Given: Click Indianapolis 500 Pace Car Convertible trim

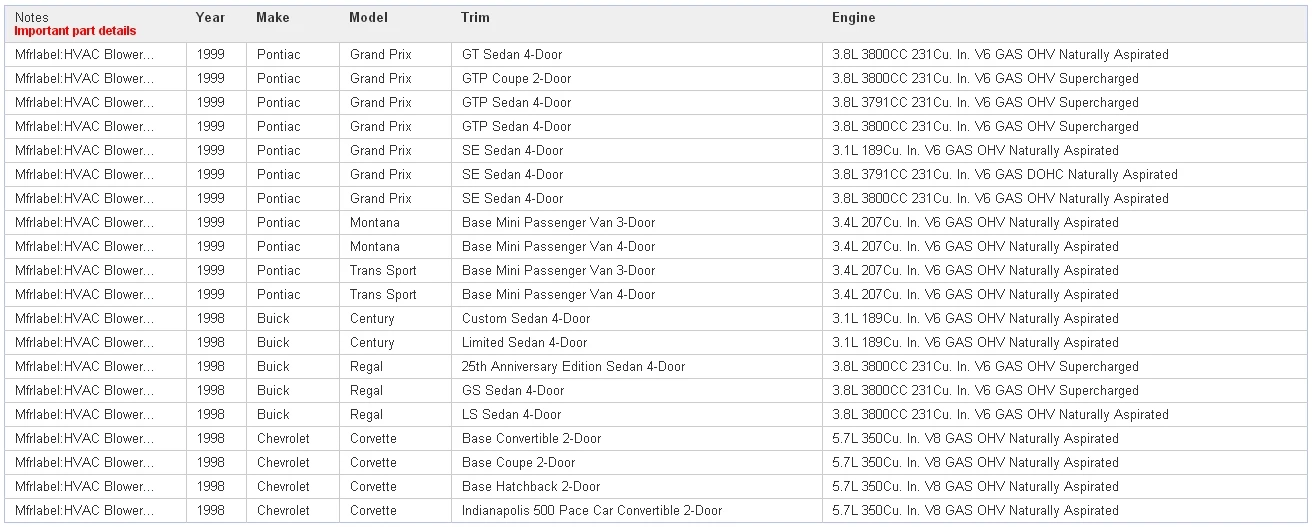Looking at the screenshot, I should click(591, 511).
